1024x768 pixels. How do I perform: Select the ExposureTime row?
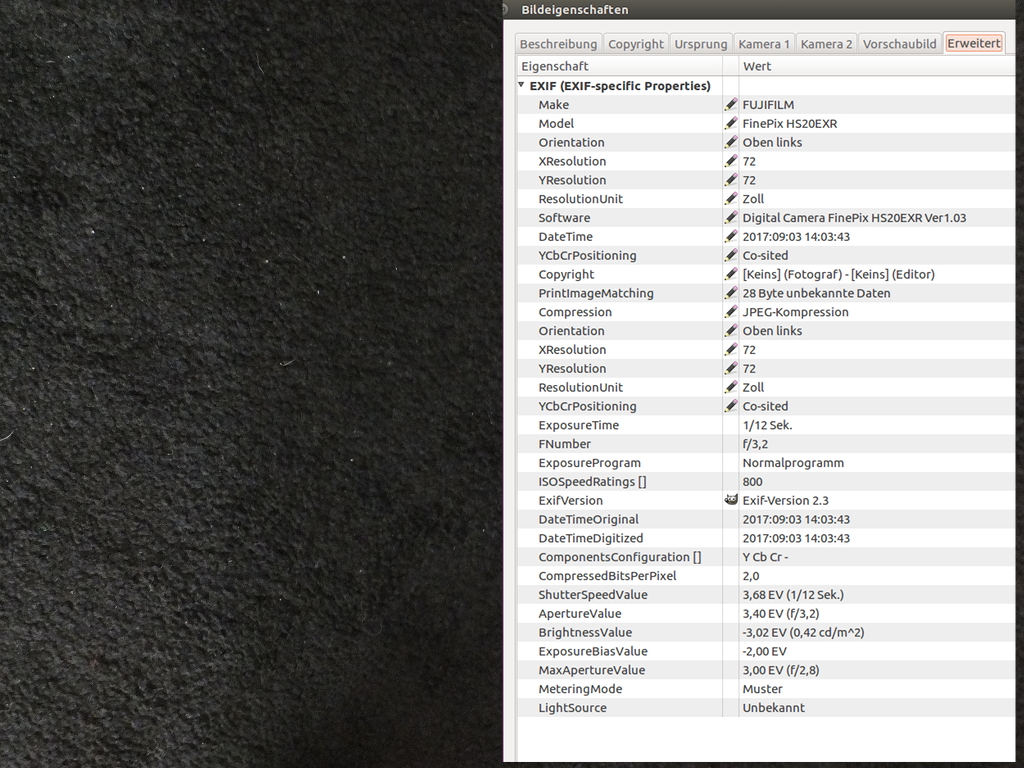coord(765,425)
